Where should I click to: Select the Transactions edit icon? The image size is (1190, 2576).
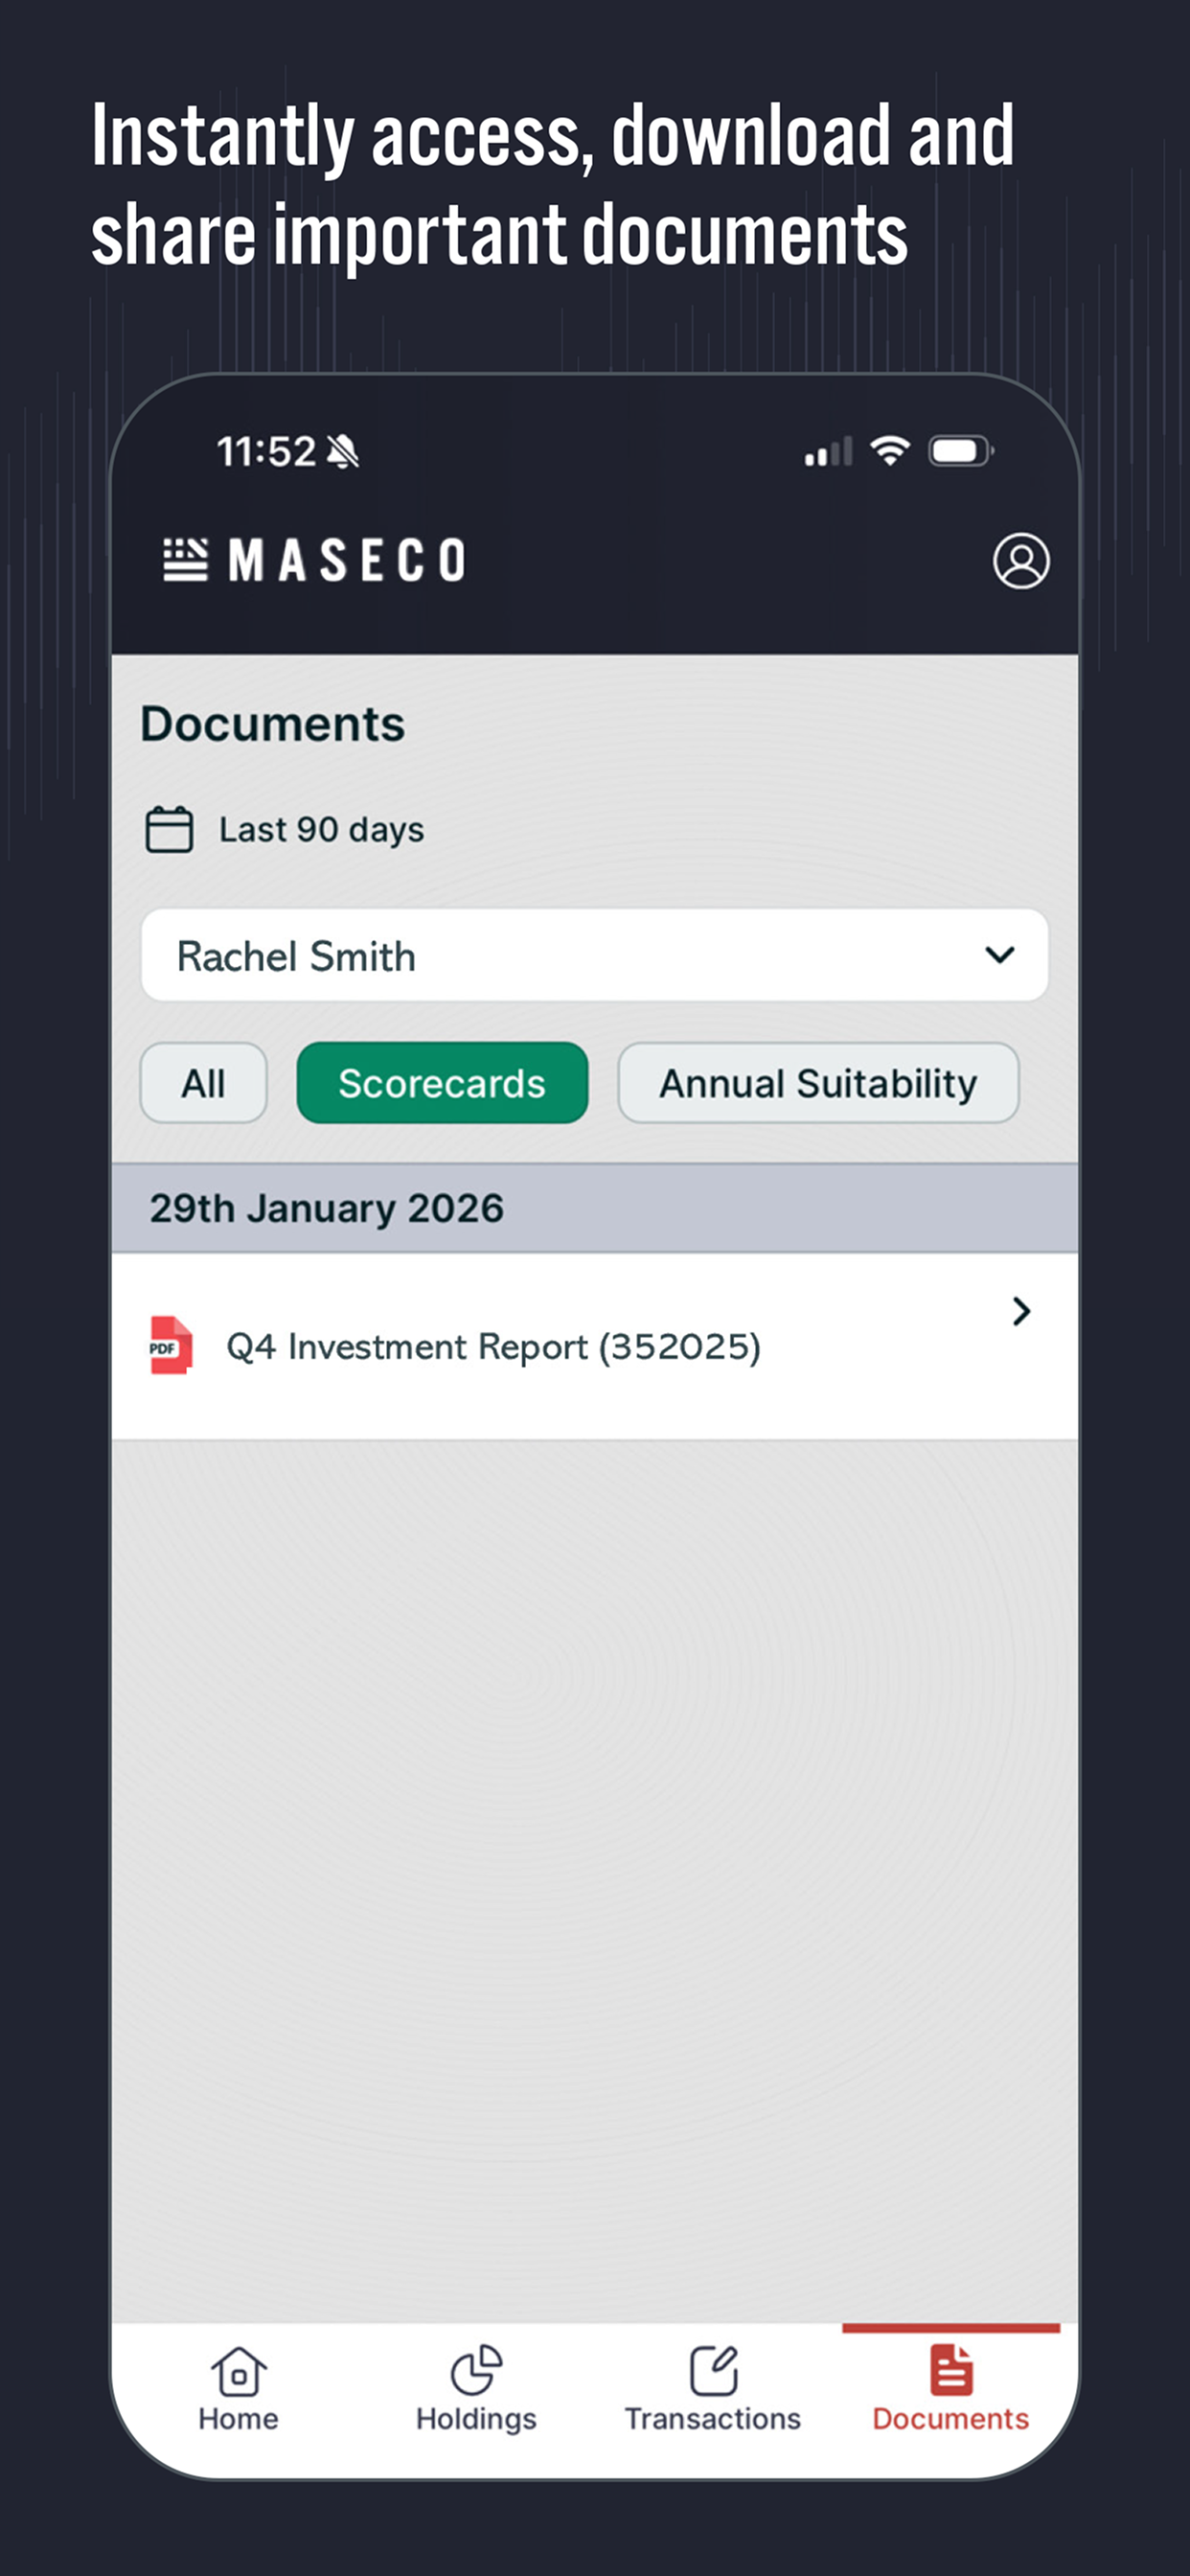(713, 2371)
